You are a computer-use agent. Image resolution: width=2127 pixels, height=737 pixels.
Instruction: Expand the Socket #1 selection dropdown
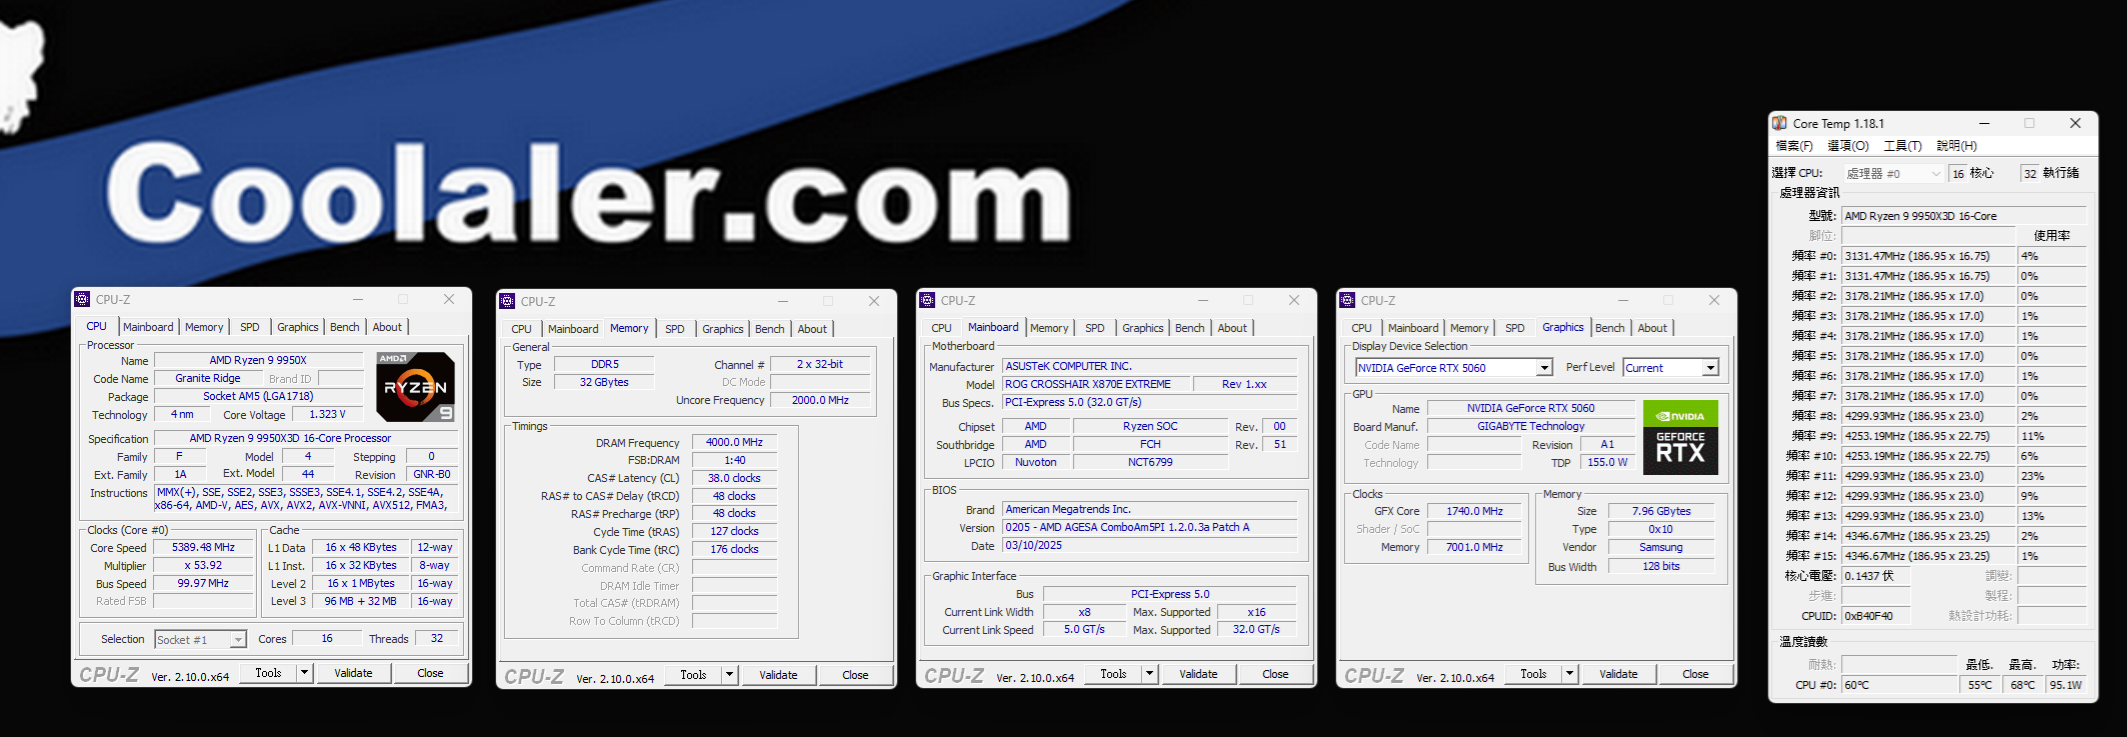(x=238, y=640)
